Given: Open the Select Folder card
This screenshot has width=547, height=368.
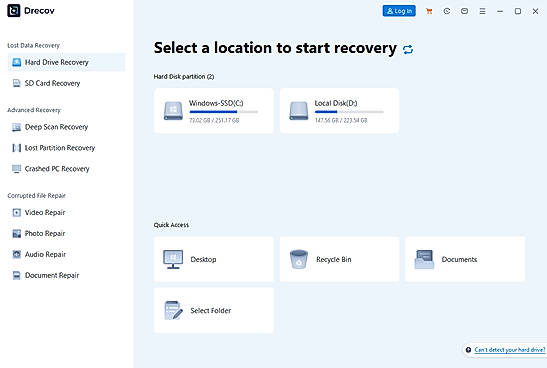Looking at the screenshot, I should 214,310.
